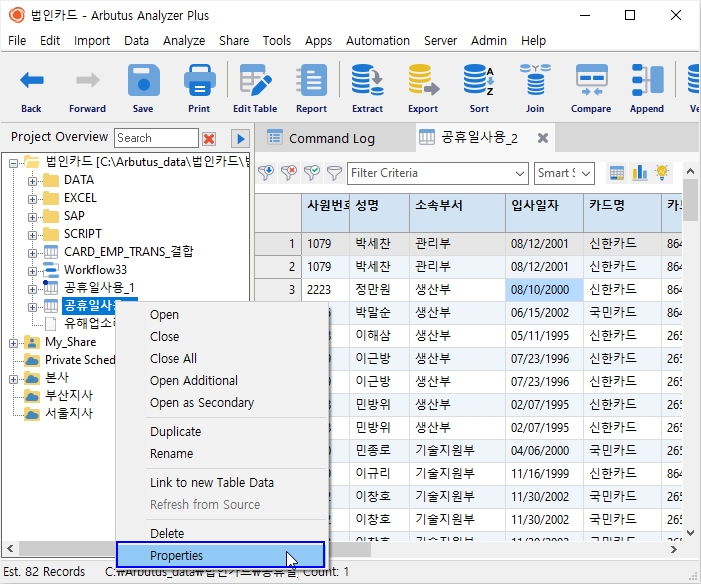Open the File menu
Screen dimensions: 701x584
click(x=17, y=41)
